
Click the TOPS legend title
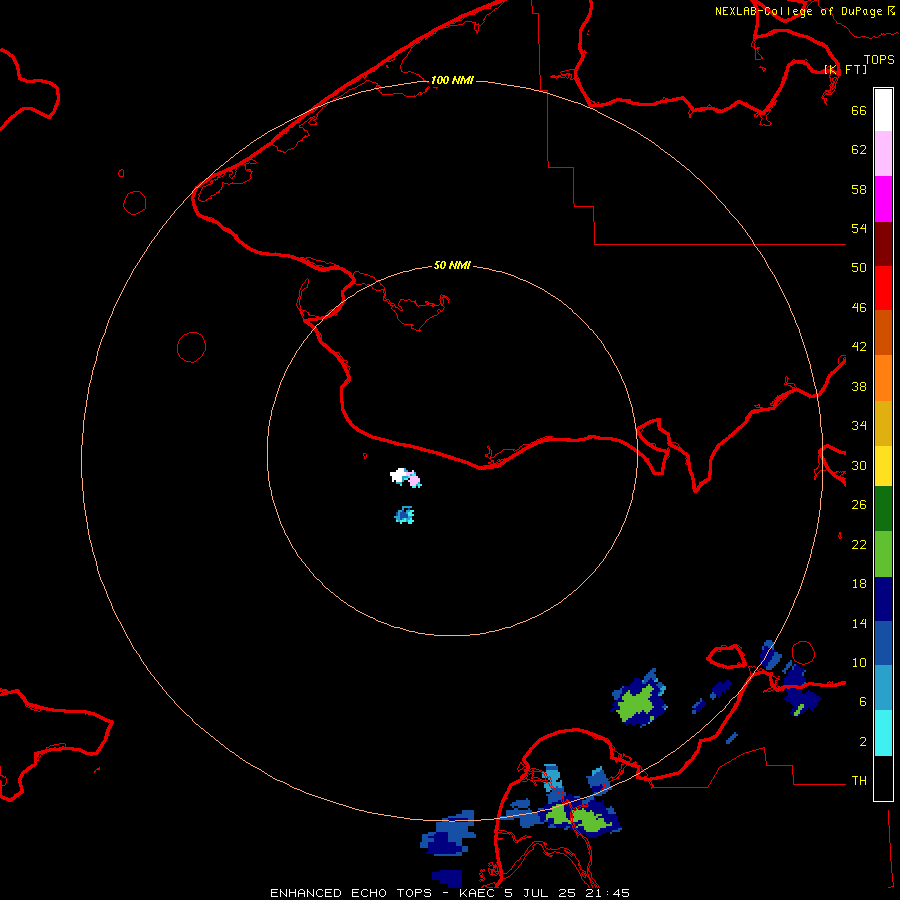click(x=879, y=59)
